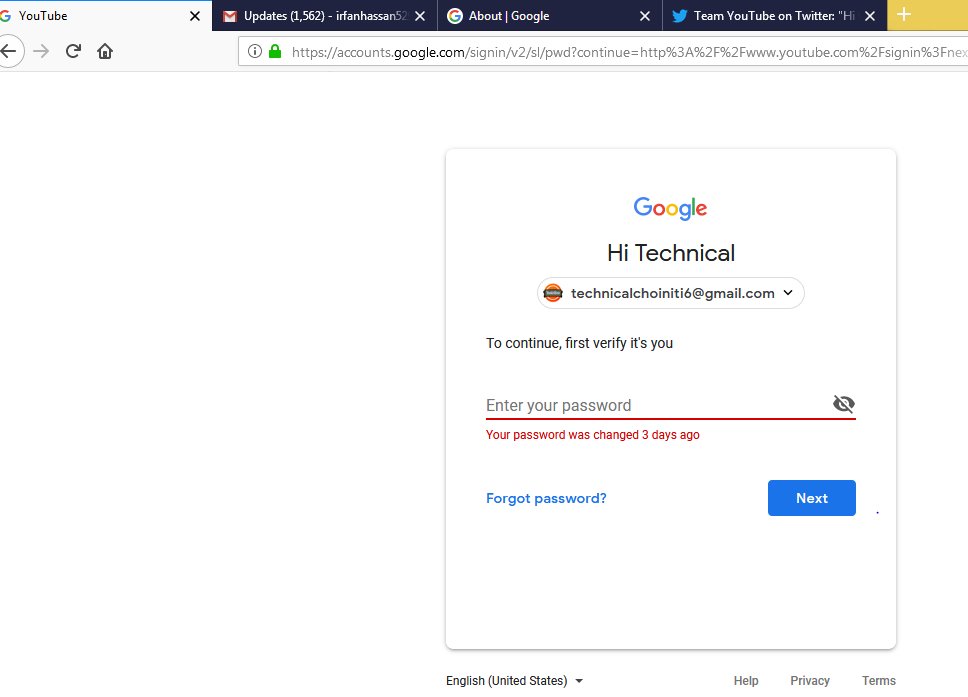Switch to Team YouTube on Twitter tab
The image size is (968, 697).
775,16
